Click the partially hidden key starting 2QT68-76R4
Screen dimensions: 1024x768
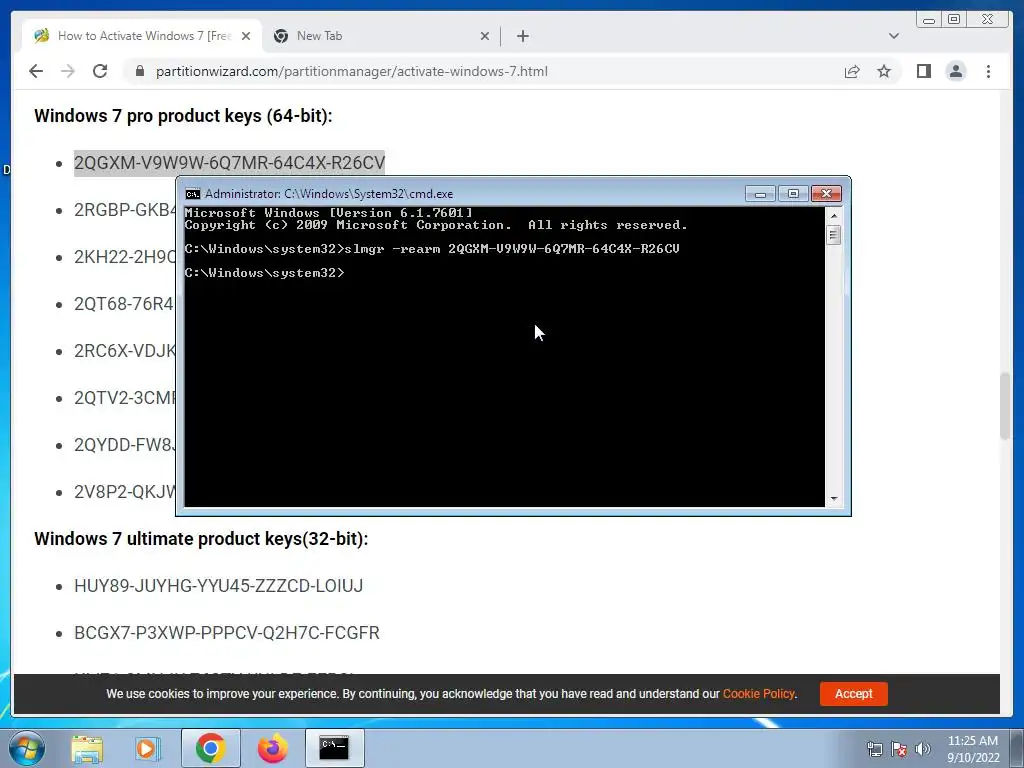pos(124,304)
